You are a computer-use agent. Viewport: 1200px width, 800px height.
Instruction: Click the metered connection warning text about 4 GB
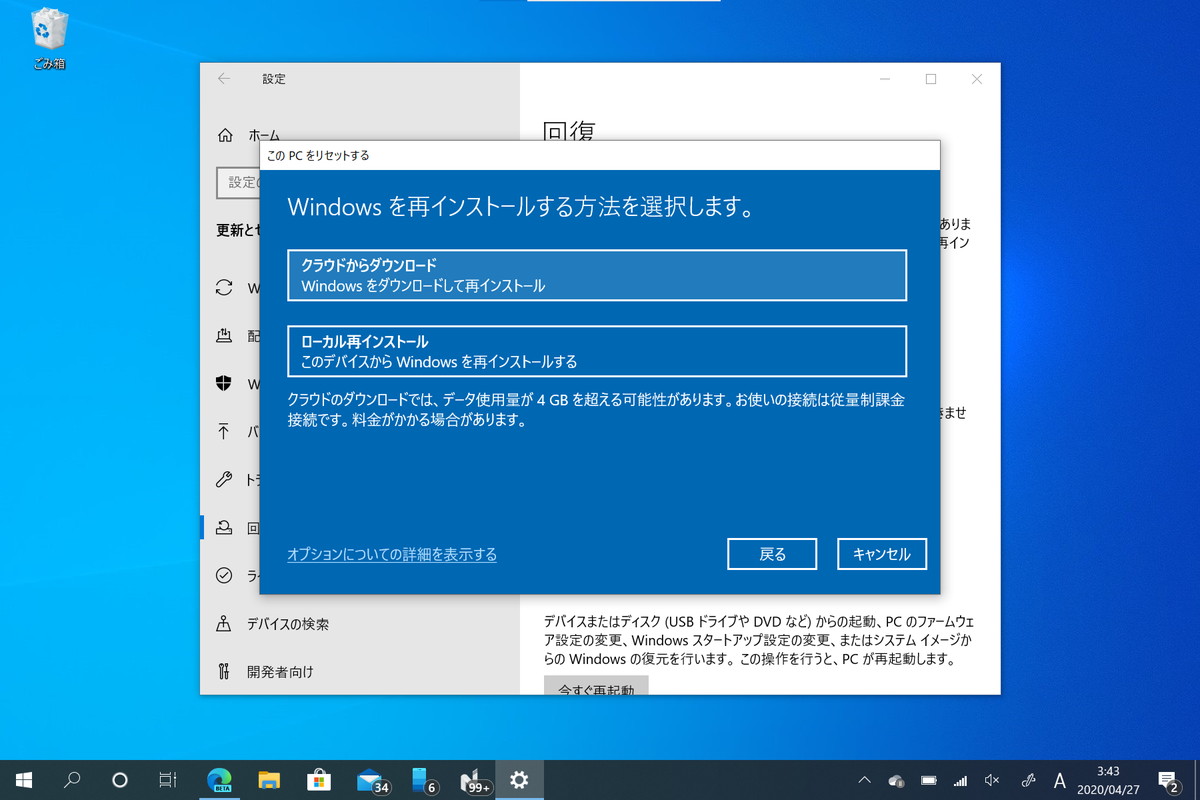(596, 410)
